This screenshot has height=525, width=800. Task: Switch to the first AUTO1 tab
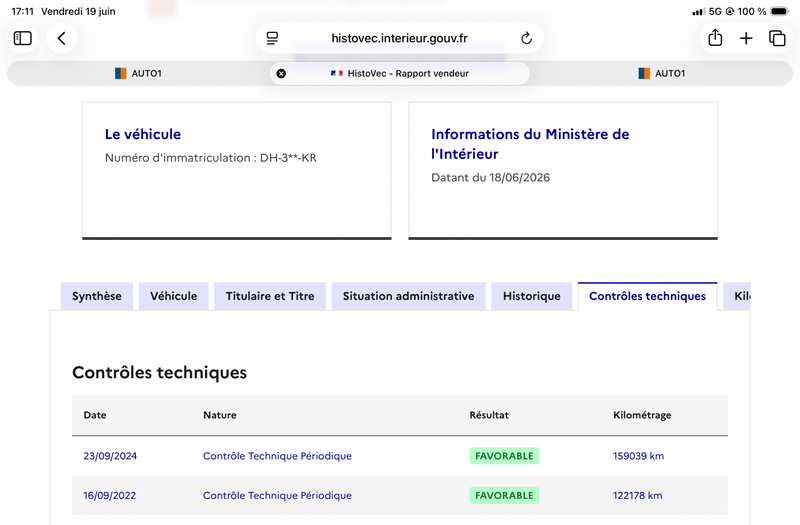138,73
